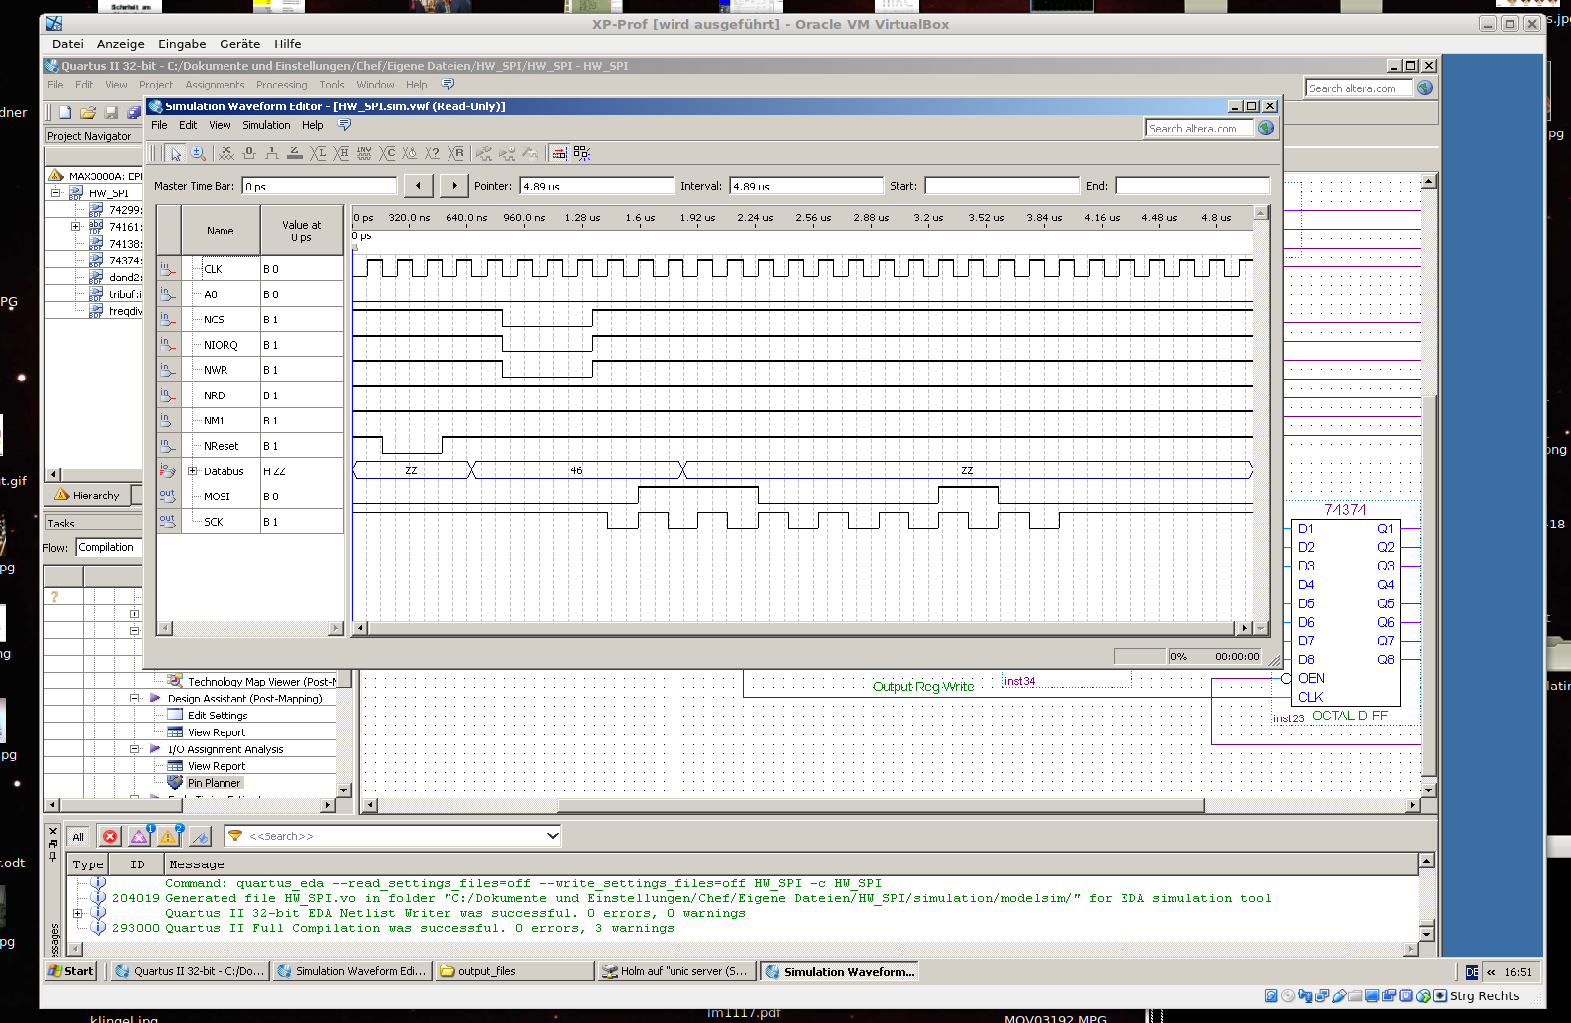Click Forcing High (1) waveform icon
The width and height of the screenshot is (1571, 1023).
(272, 153)
